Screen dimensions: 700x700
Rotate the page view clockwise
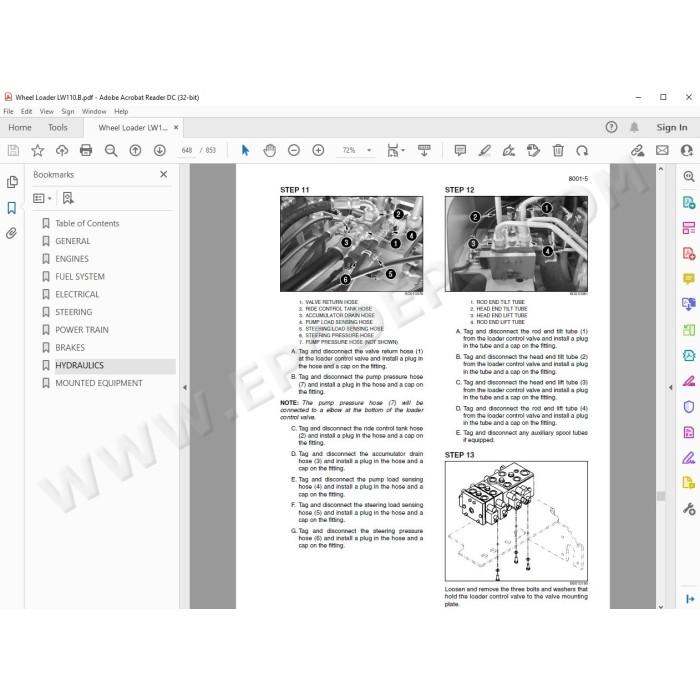(582, 150)
